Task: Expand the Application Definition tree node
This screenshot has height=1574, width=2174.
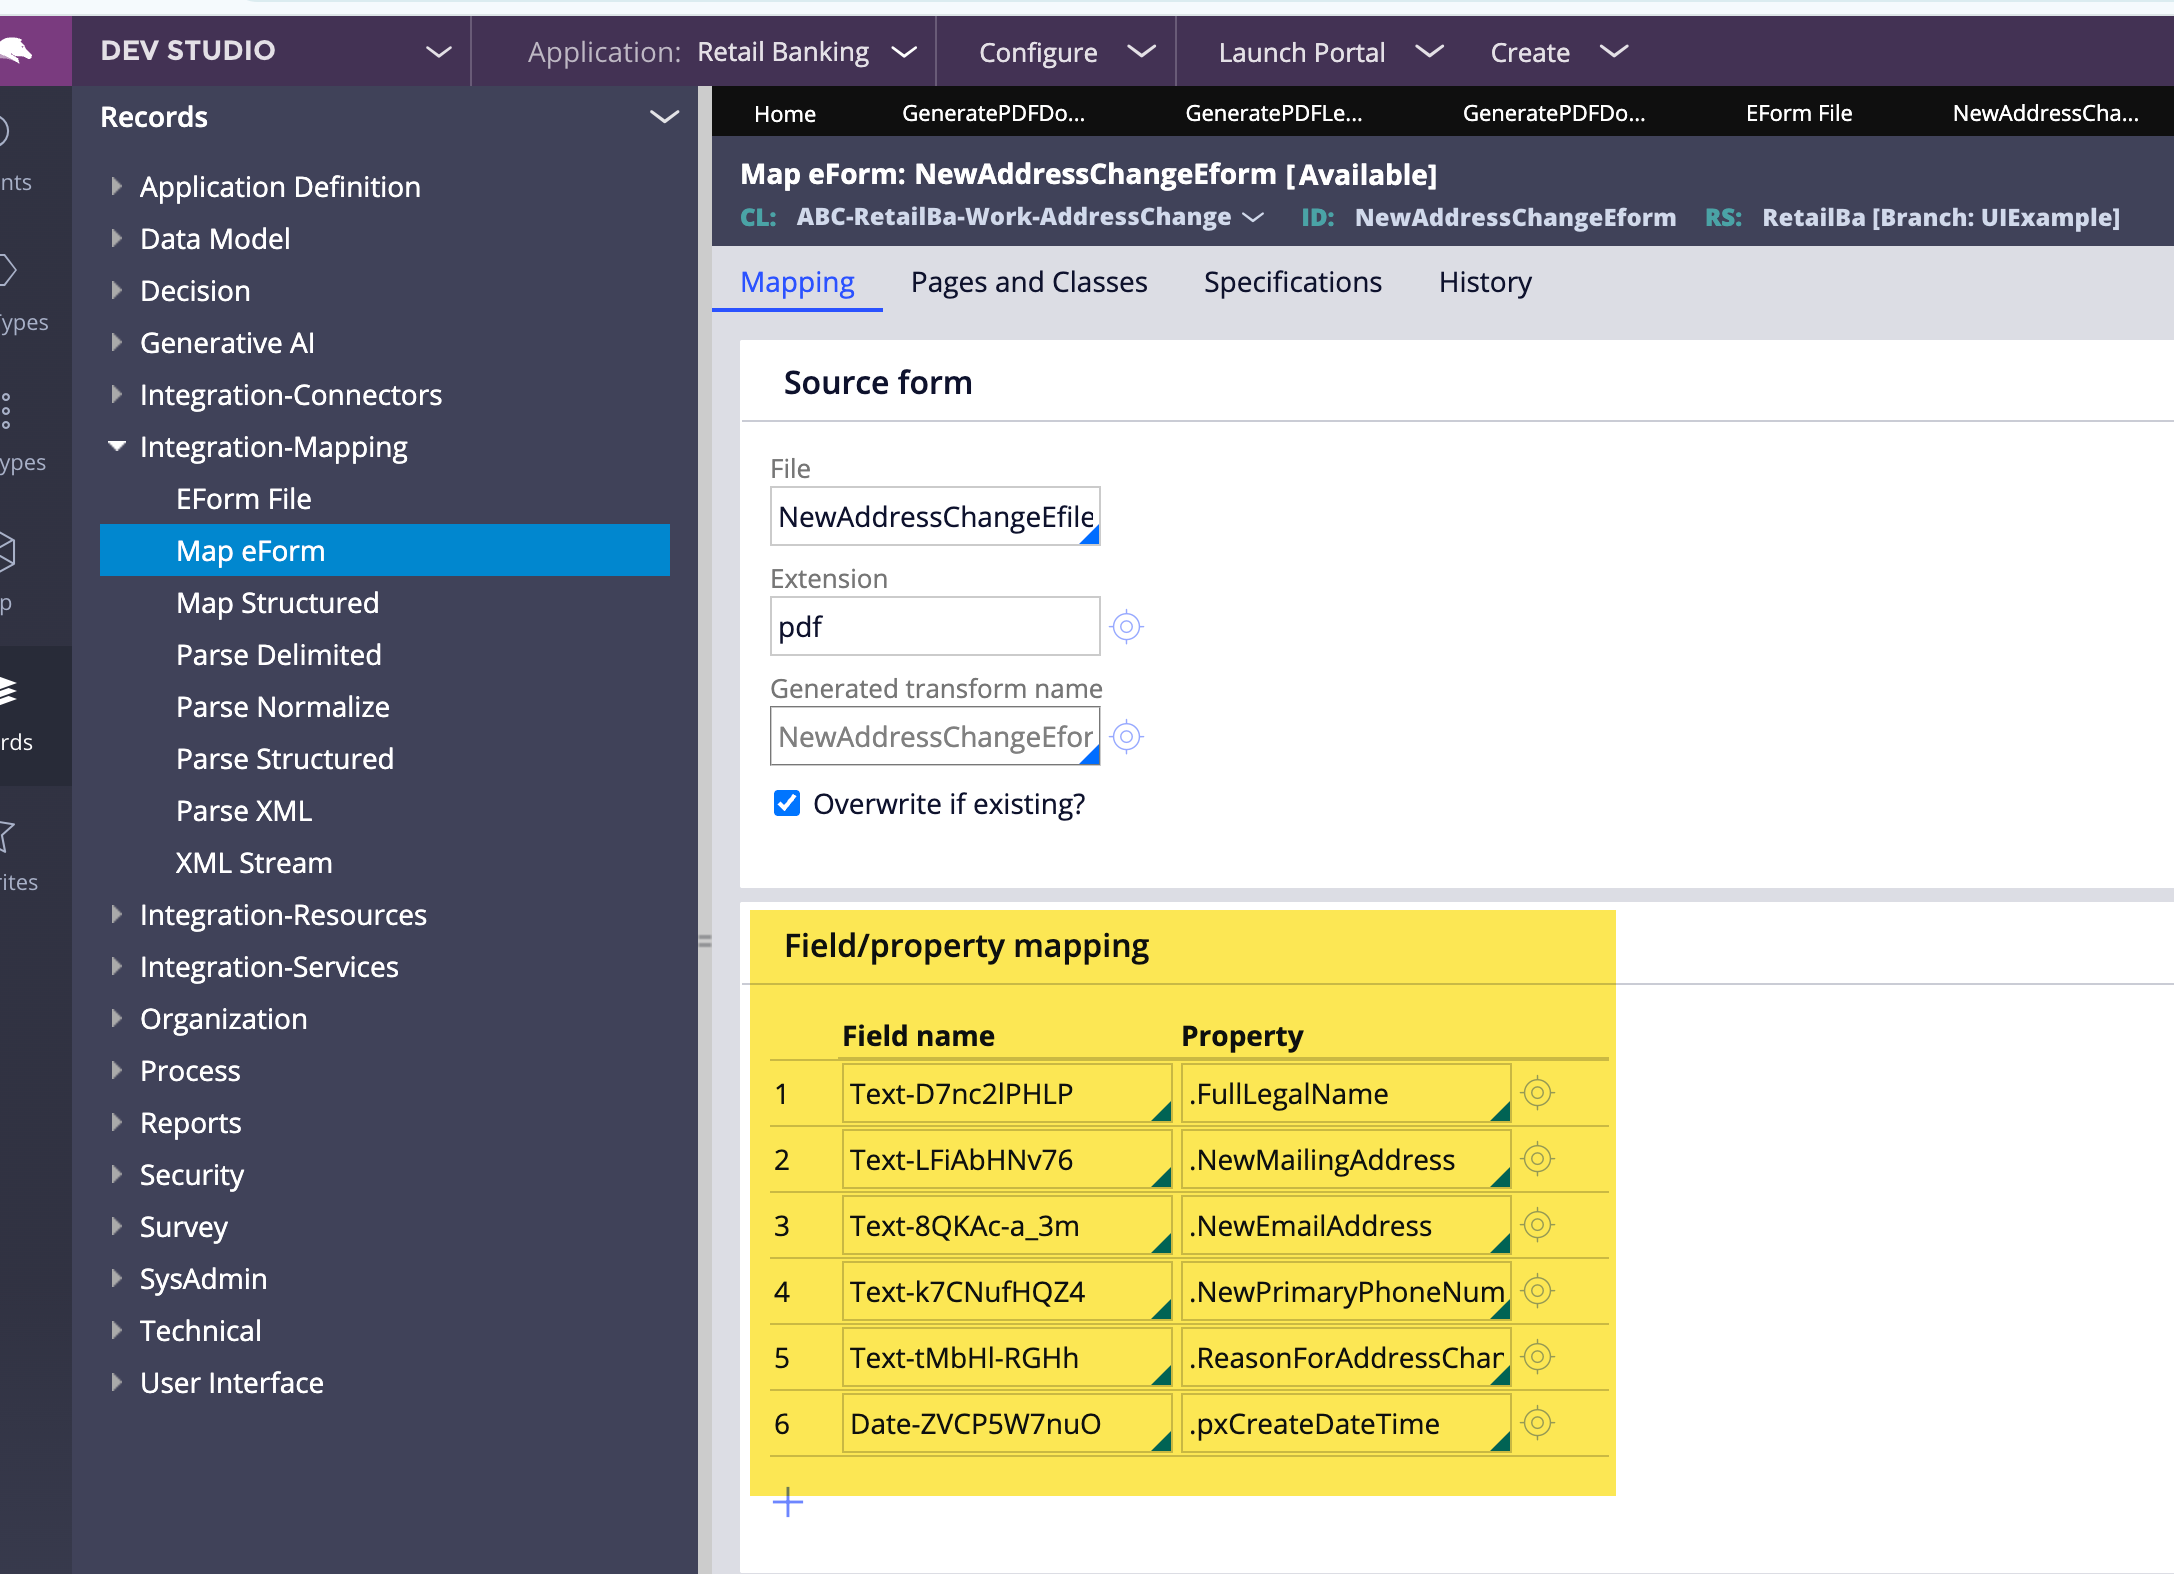Action: 116,186
